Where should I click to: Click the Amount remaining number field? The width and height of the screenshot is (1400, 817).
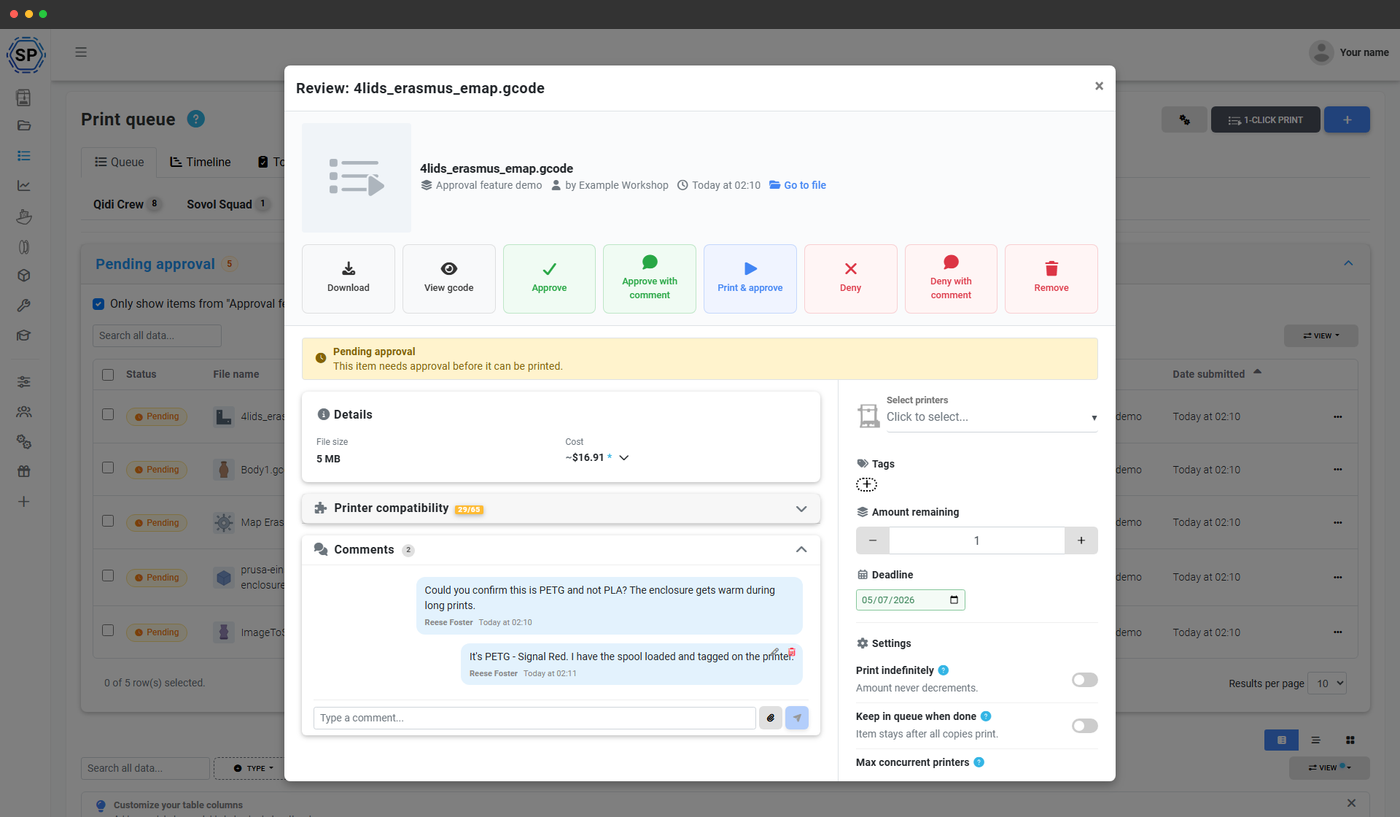[x=977, y=541]
